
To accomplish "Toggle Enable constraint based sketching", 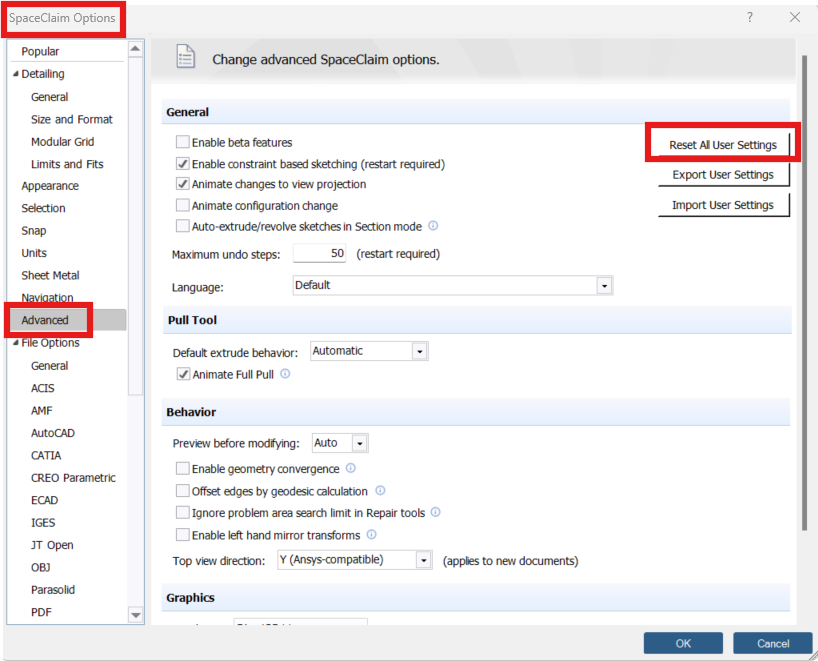I will [183, 164].
